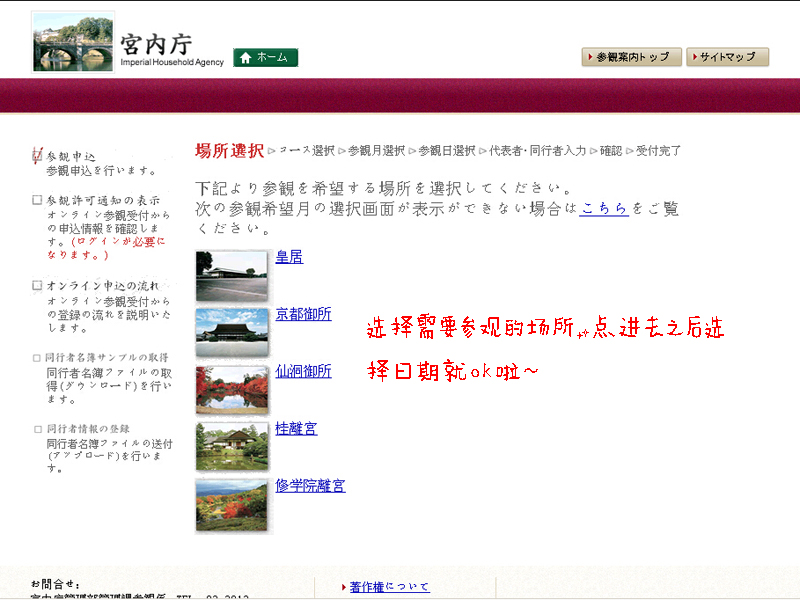The width and height of the screenshot is (800, 600).
Task: Click the 宮内庁 bridge logo image
Action: click(73, 41)
